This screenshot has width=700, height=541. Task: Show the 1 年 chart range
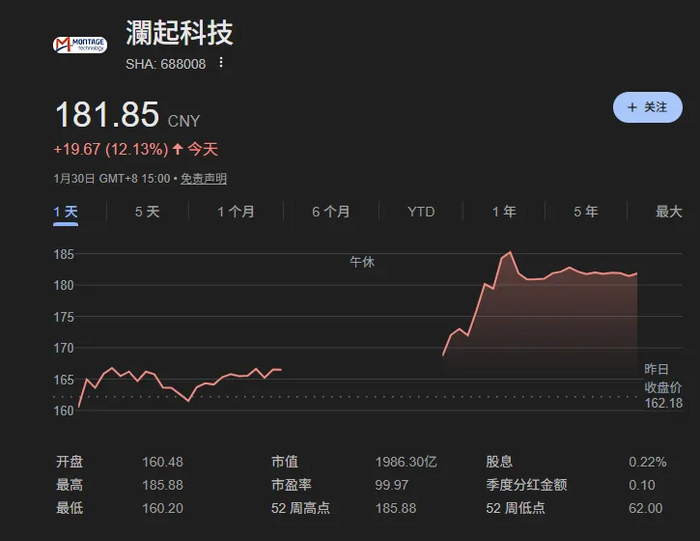pyautogui.click(x=504, y=212)
